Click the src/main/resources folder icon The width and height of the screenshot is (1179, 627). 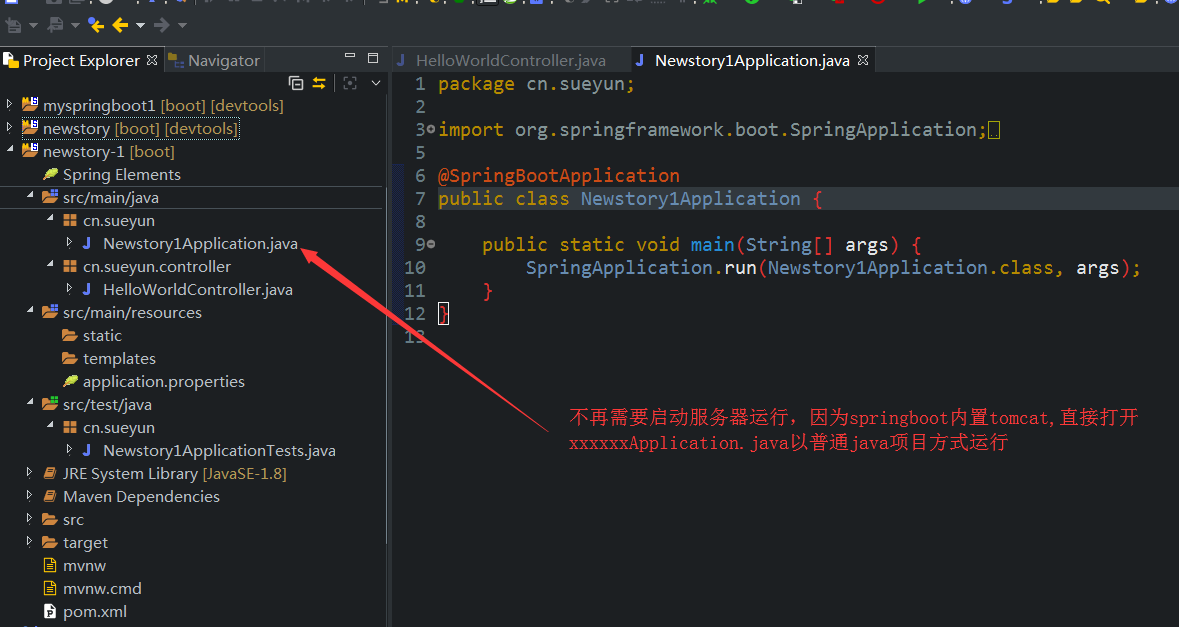pos(50,312)
